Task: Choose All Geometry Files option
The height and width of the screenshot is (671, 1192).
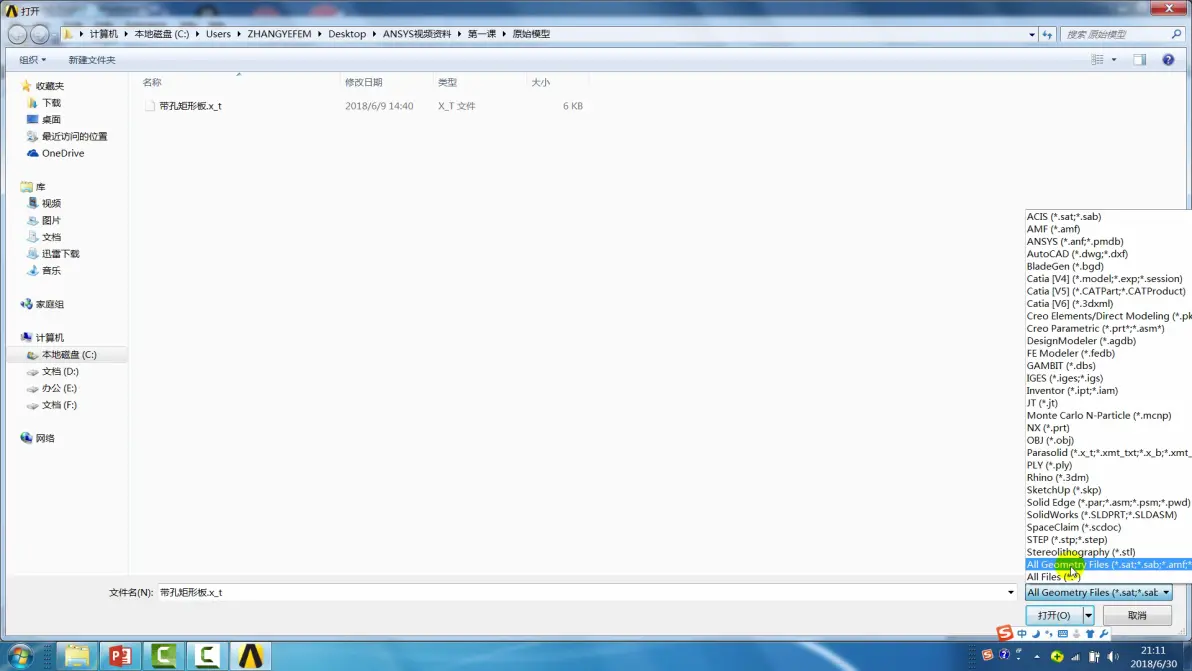Action: 1108,565
